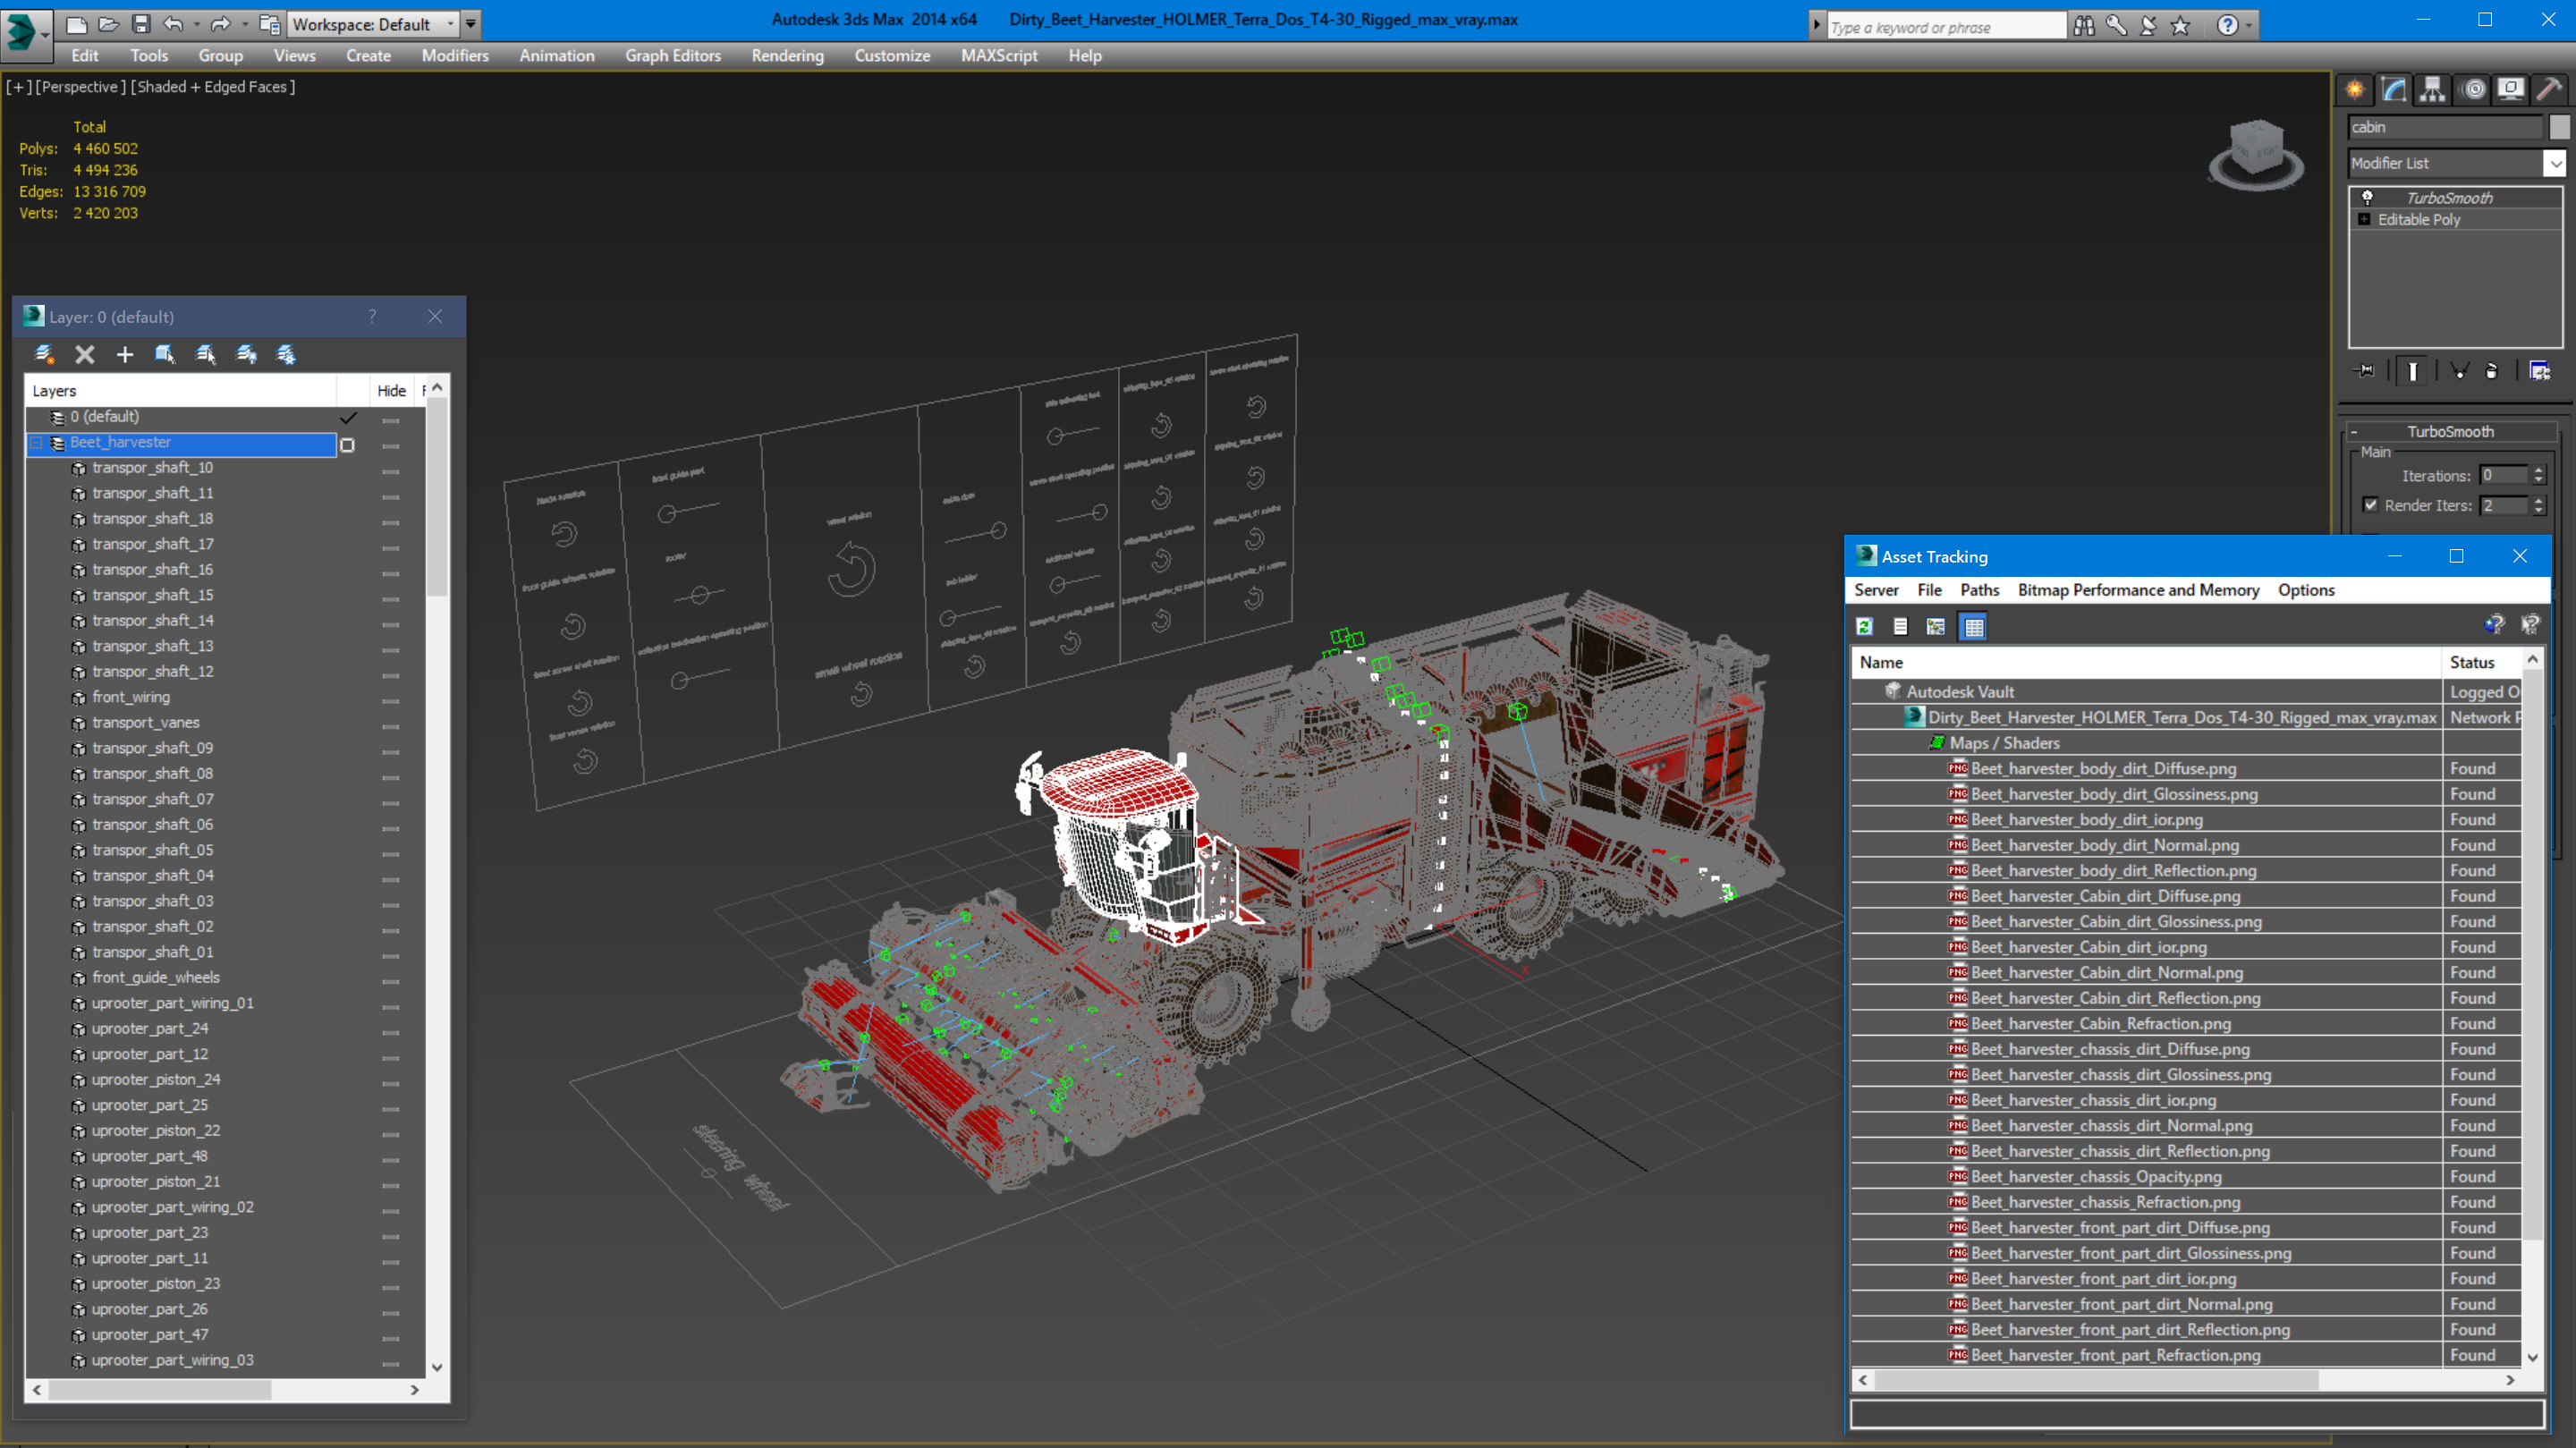Viewport: 2576px width, 1448px height.
Task: Click the Project Folder icon beside Workspace
Action: [x=269, y=24]
